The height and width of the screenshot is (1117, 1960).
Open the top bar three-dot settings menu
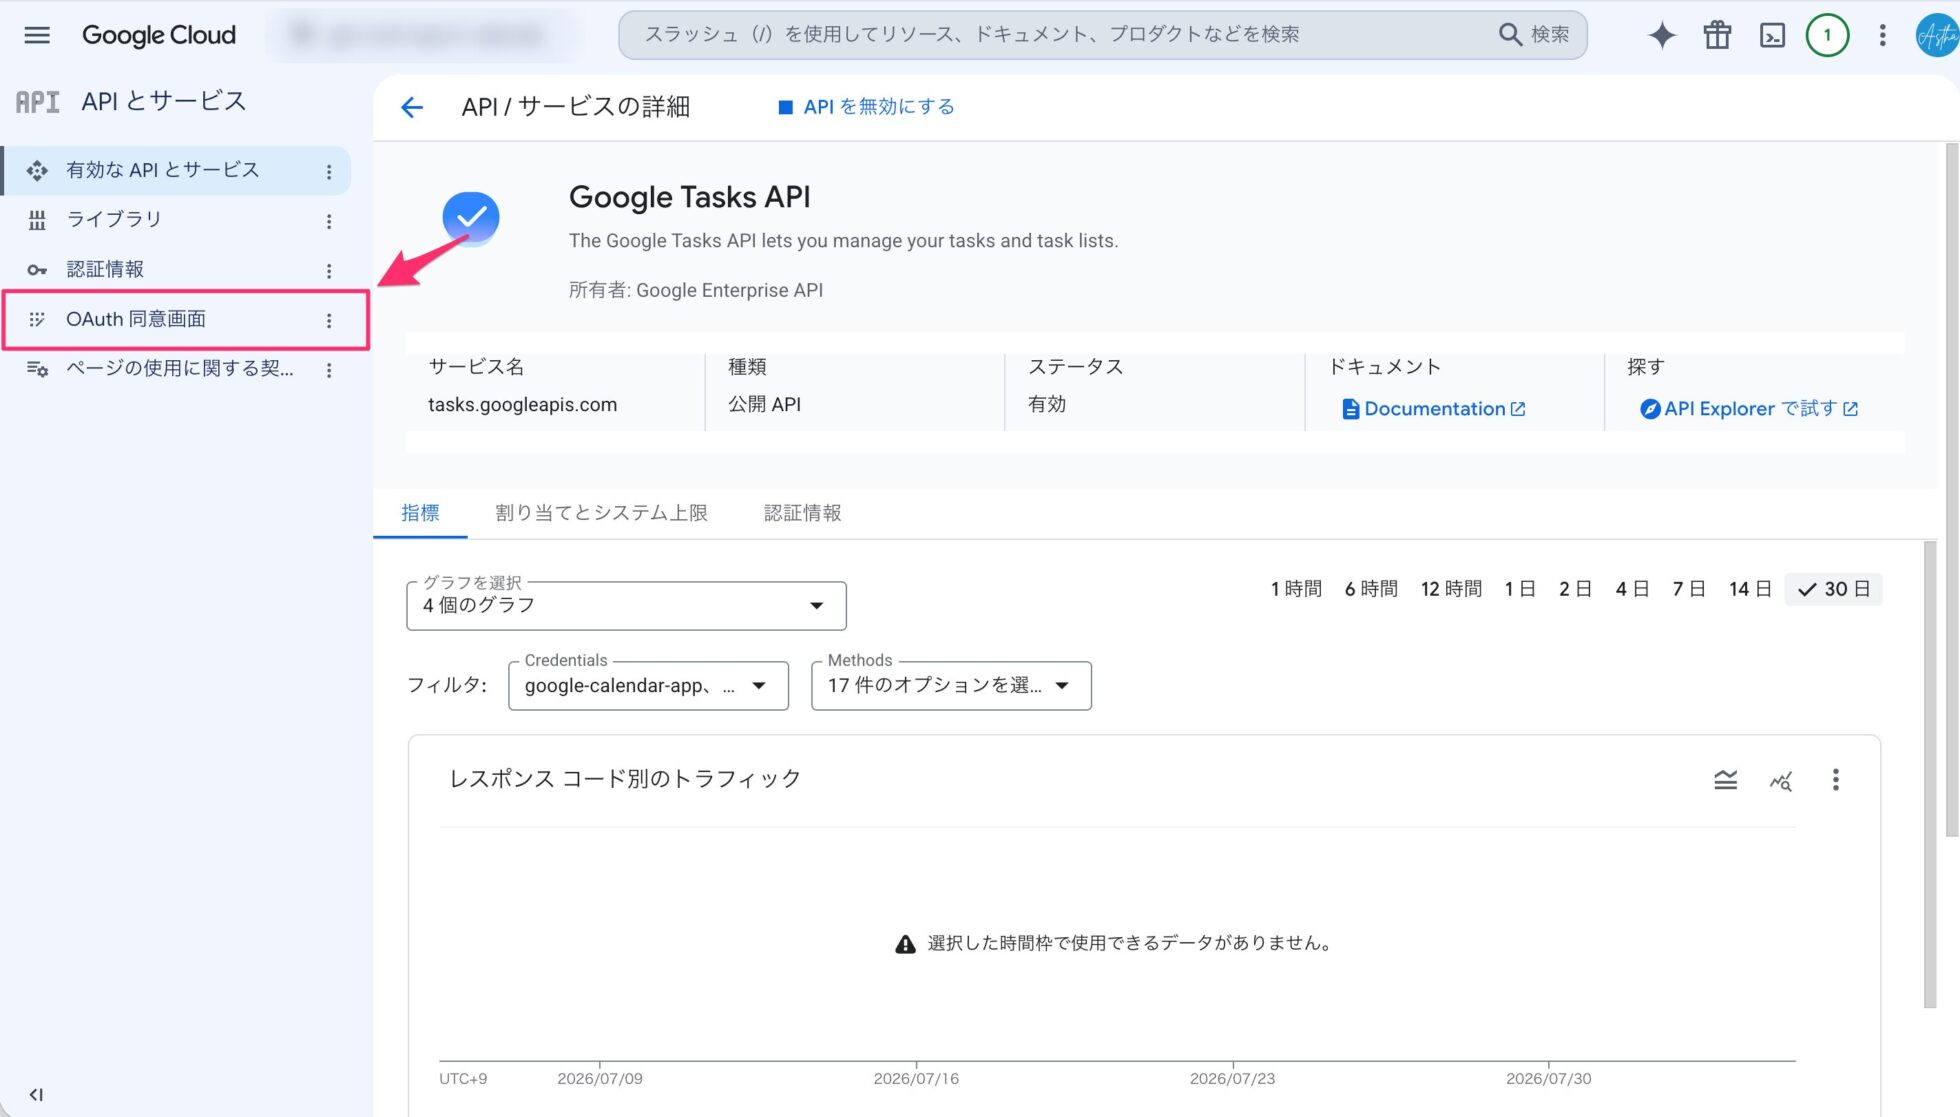click(1882, 35)
